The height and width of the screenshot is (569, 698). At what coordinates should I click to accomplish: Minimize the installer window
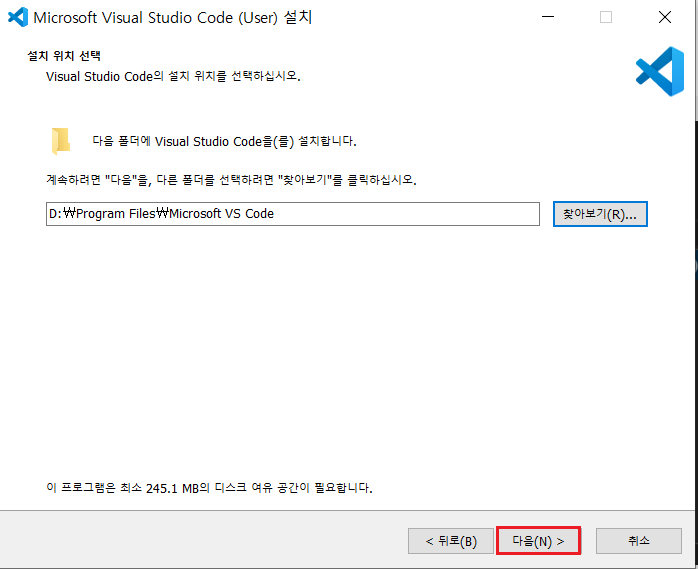(x=547, y=17)
